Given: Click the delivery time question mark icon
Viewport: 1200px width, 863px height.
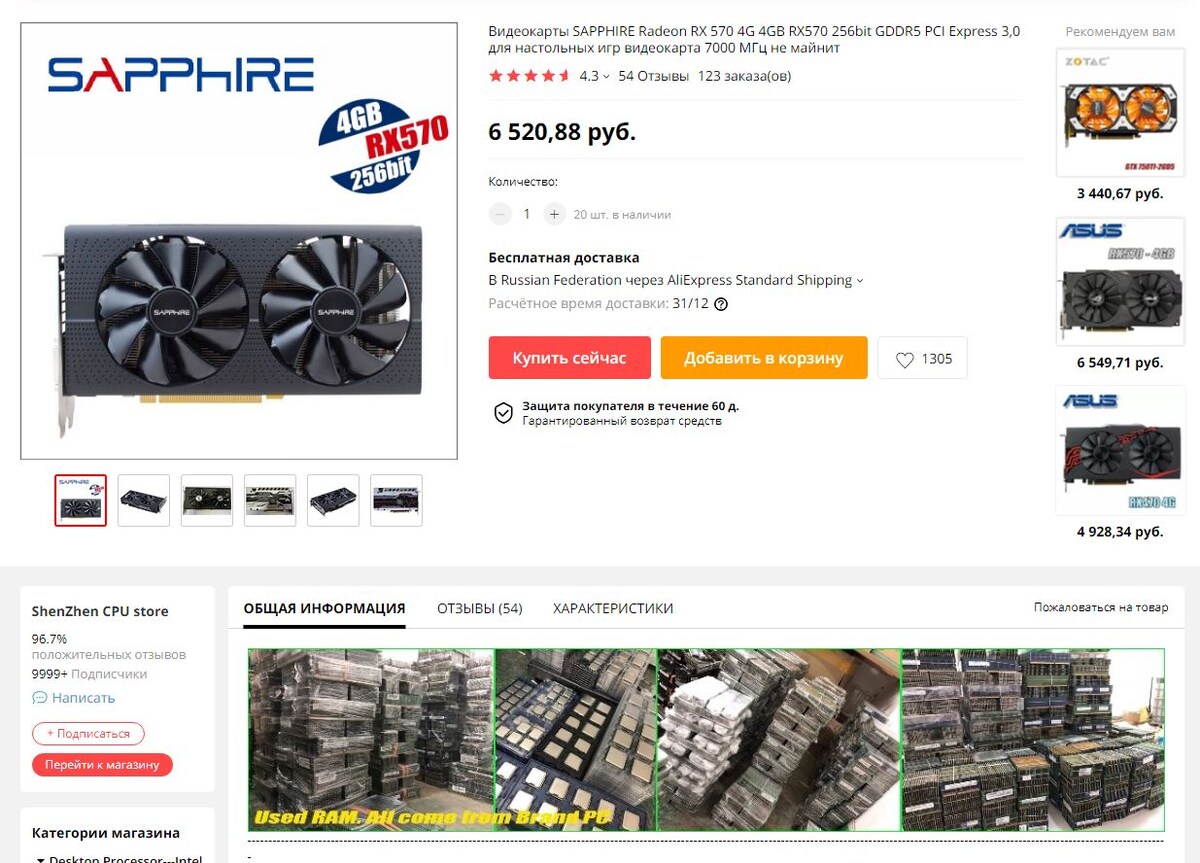Looking at the screenshot, I should (x=721, y=305).
